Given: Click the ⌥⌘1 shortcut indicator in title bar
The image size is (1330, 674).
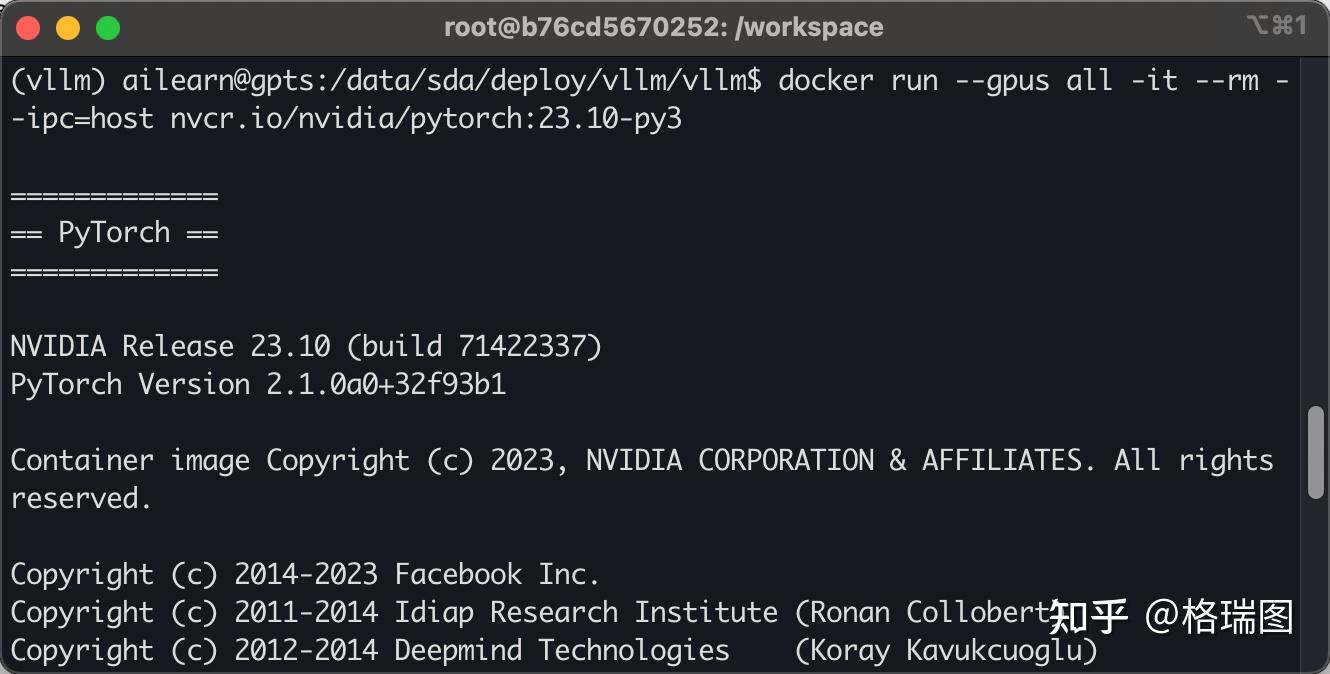Looking at the screenshot, I should (x=1276, y=26).
